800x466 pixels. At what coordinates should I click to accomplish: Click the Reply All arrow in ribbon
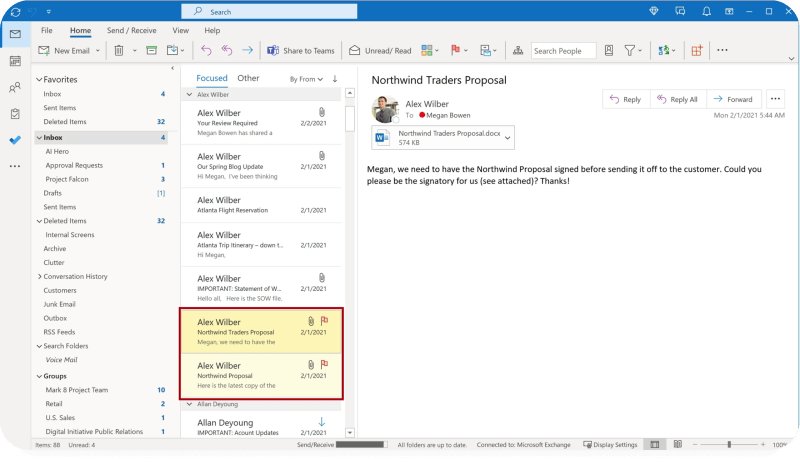(227, 50)
